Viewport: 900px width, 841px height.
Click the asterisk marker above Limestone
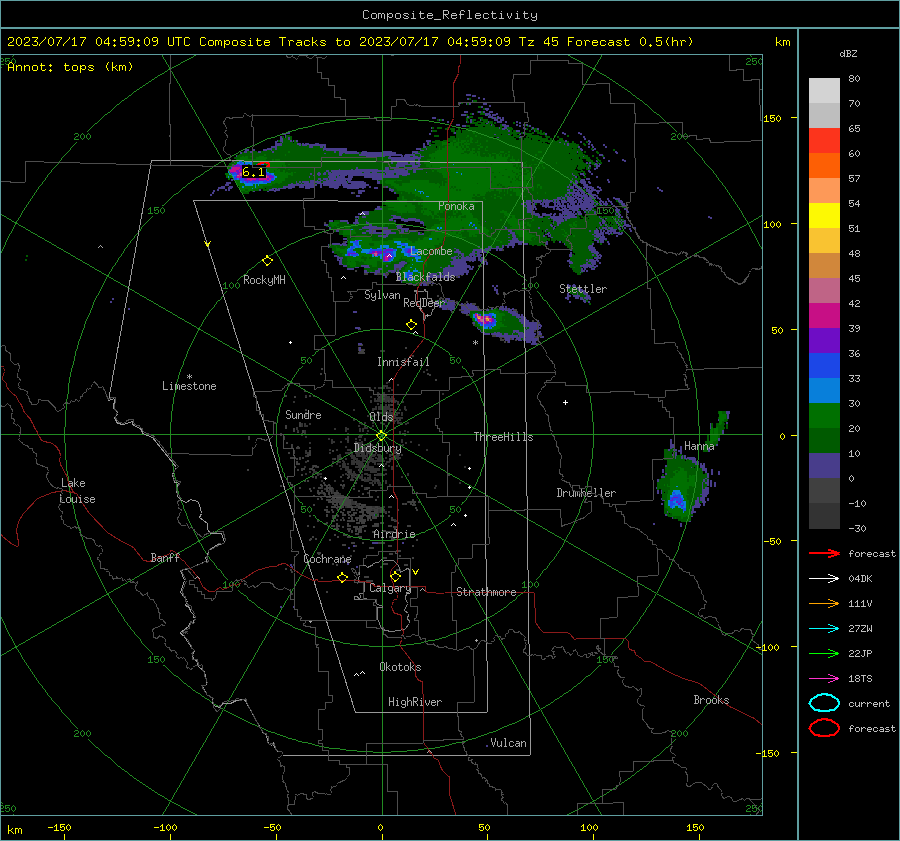(x=189, y=377)
